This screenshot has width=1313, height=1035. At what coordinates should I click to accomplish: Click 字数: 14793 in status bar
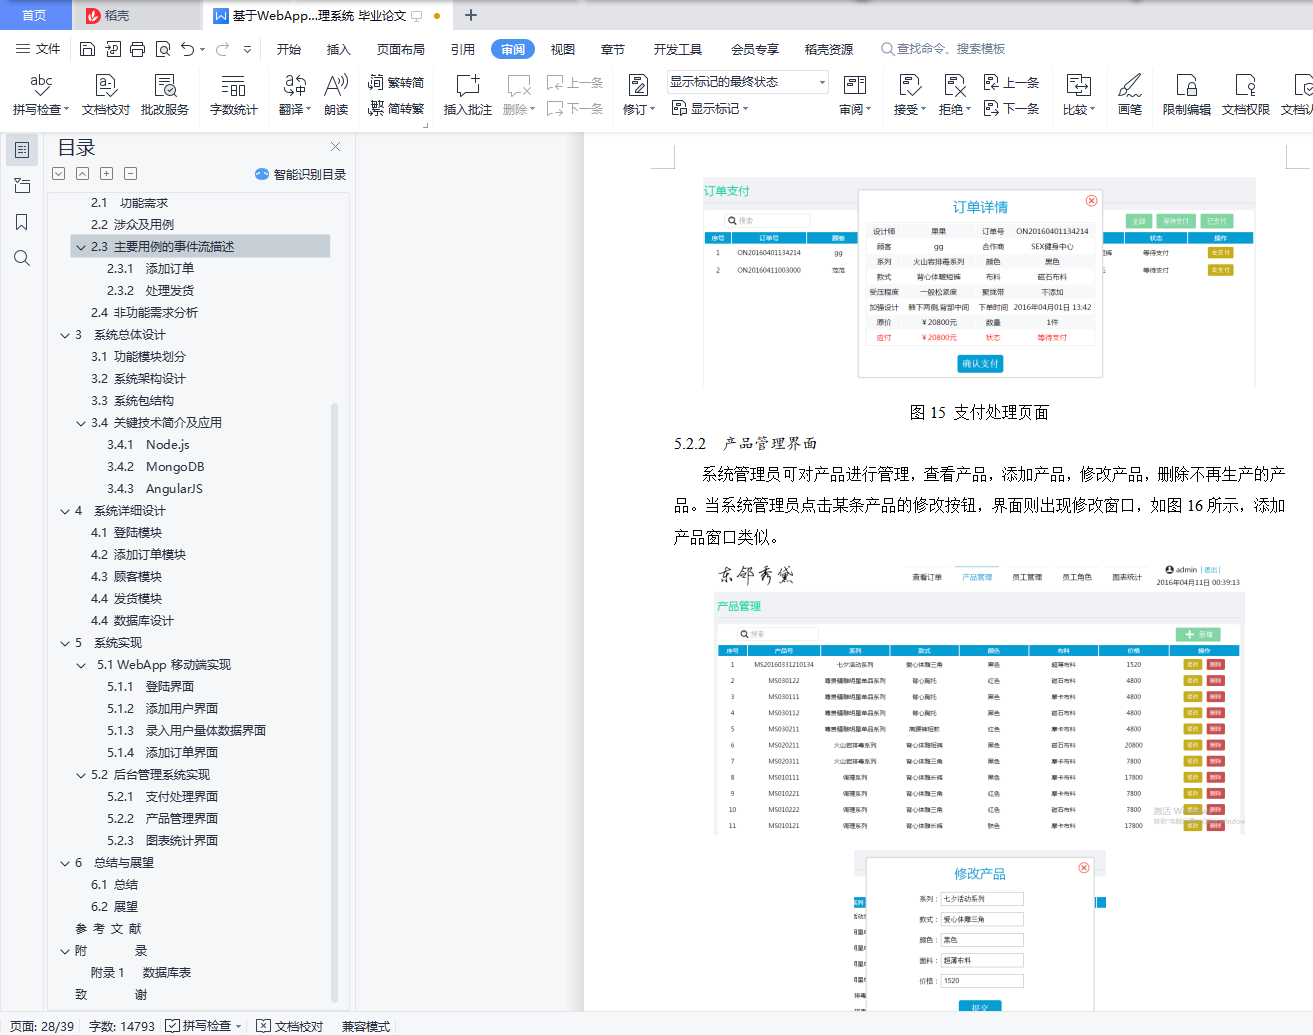pos(122,1026)
